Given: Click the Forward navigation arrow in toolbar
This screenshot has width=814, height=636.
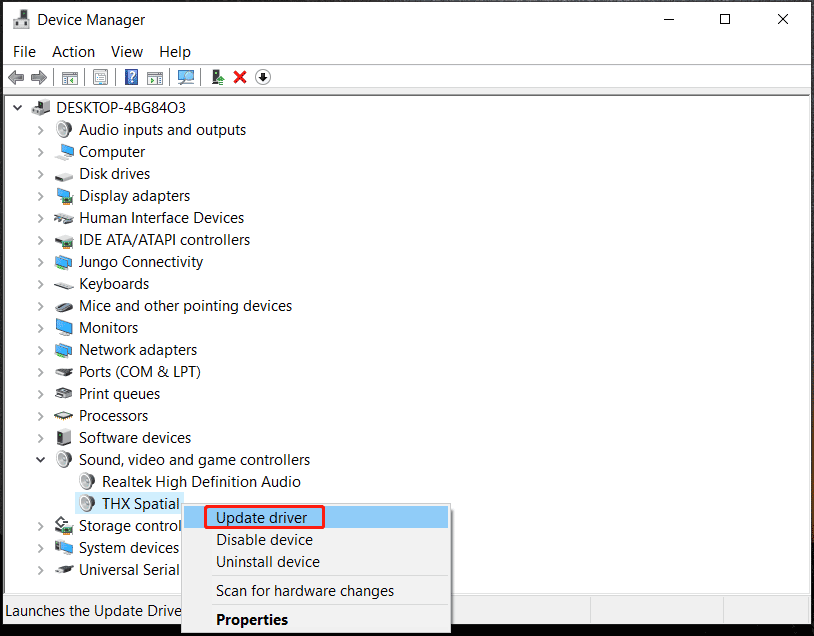Looking at the screenshot, I should tap(39, 77).
